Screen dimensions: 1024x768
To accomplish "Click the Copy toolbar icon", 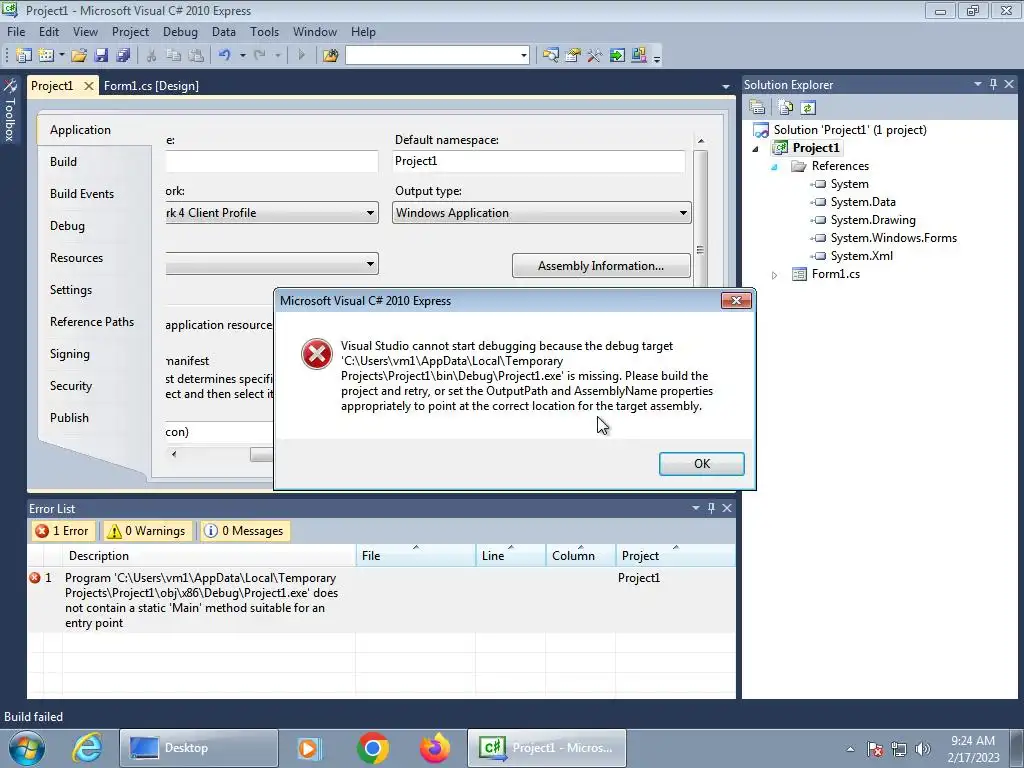I will [x=174, y=56].
